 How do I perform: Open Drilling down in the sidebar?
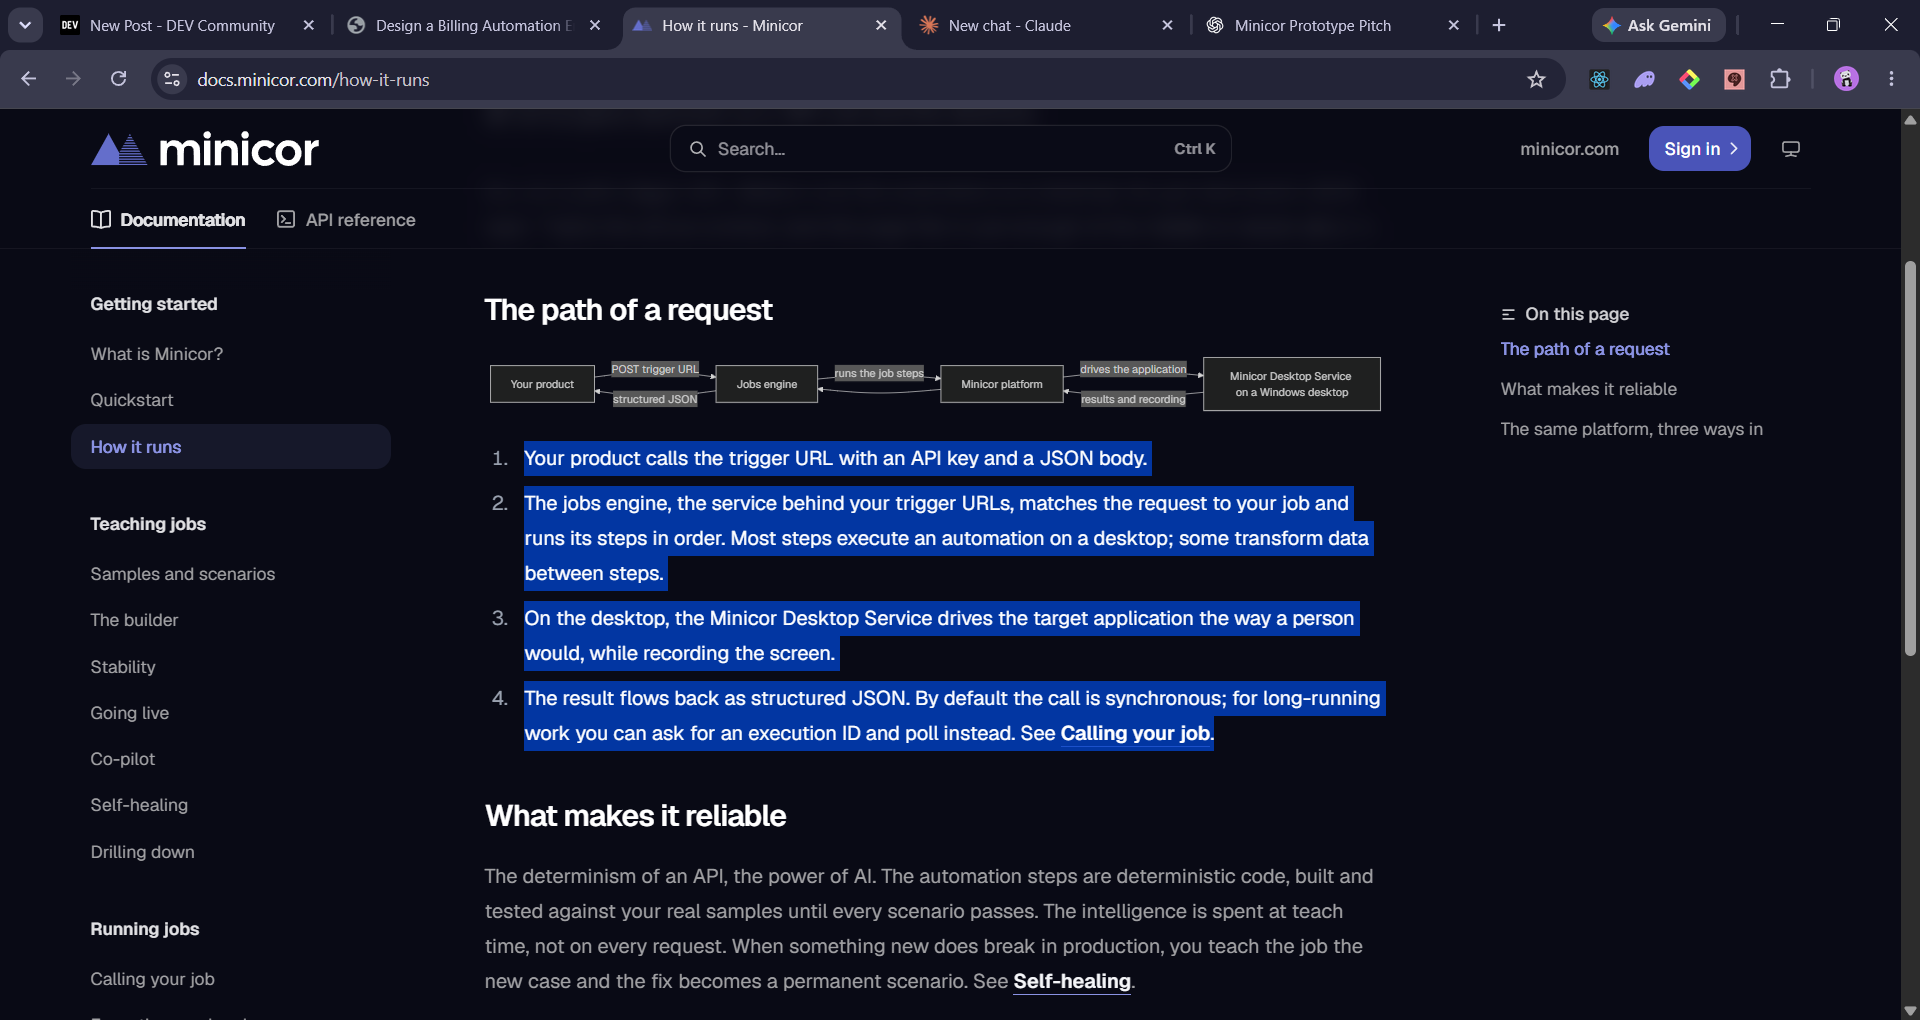click(x=143, y=852)
